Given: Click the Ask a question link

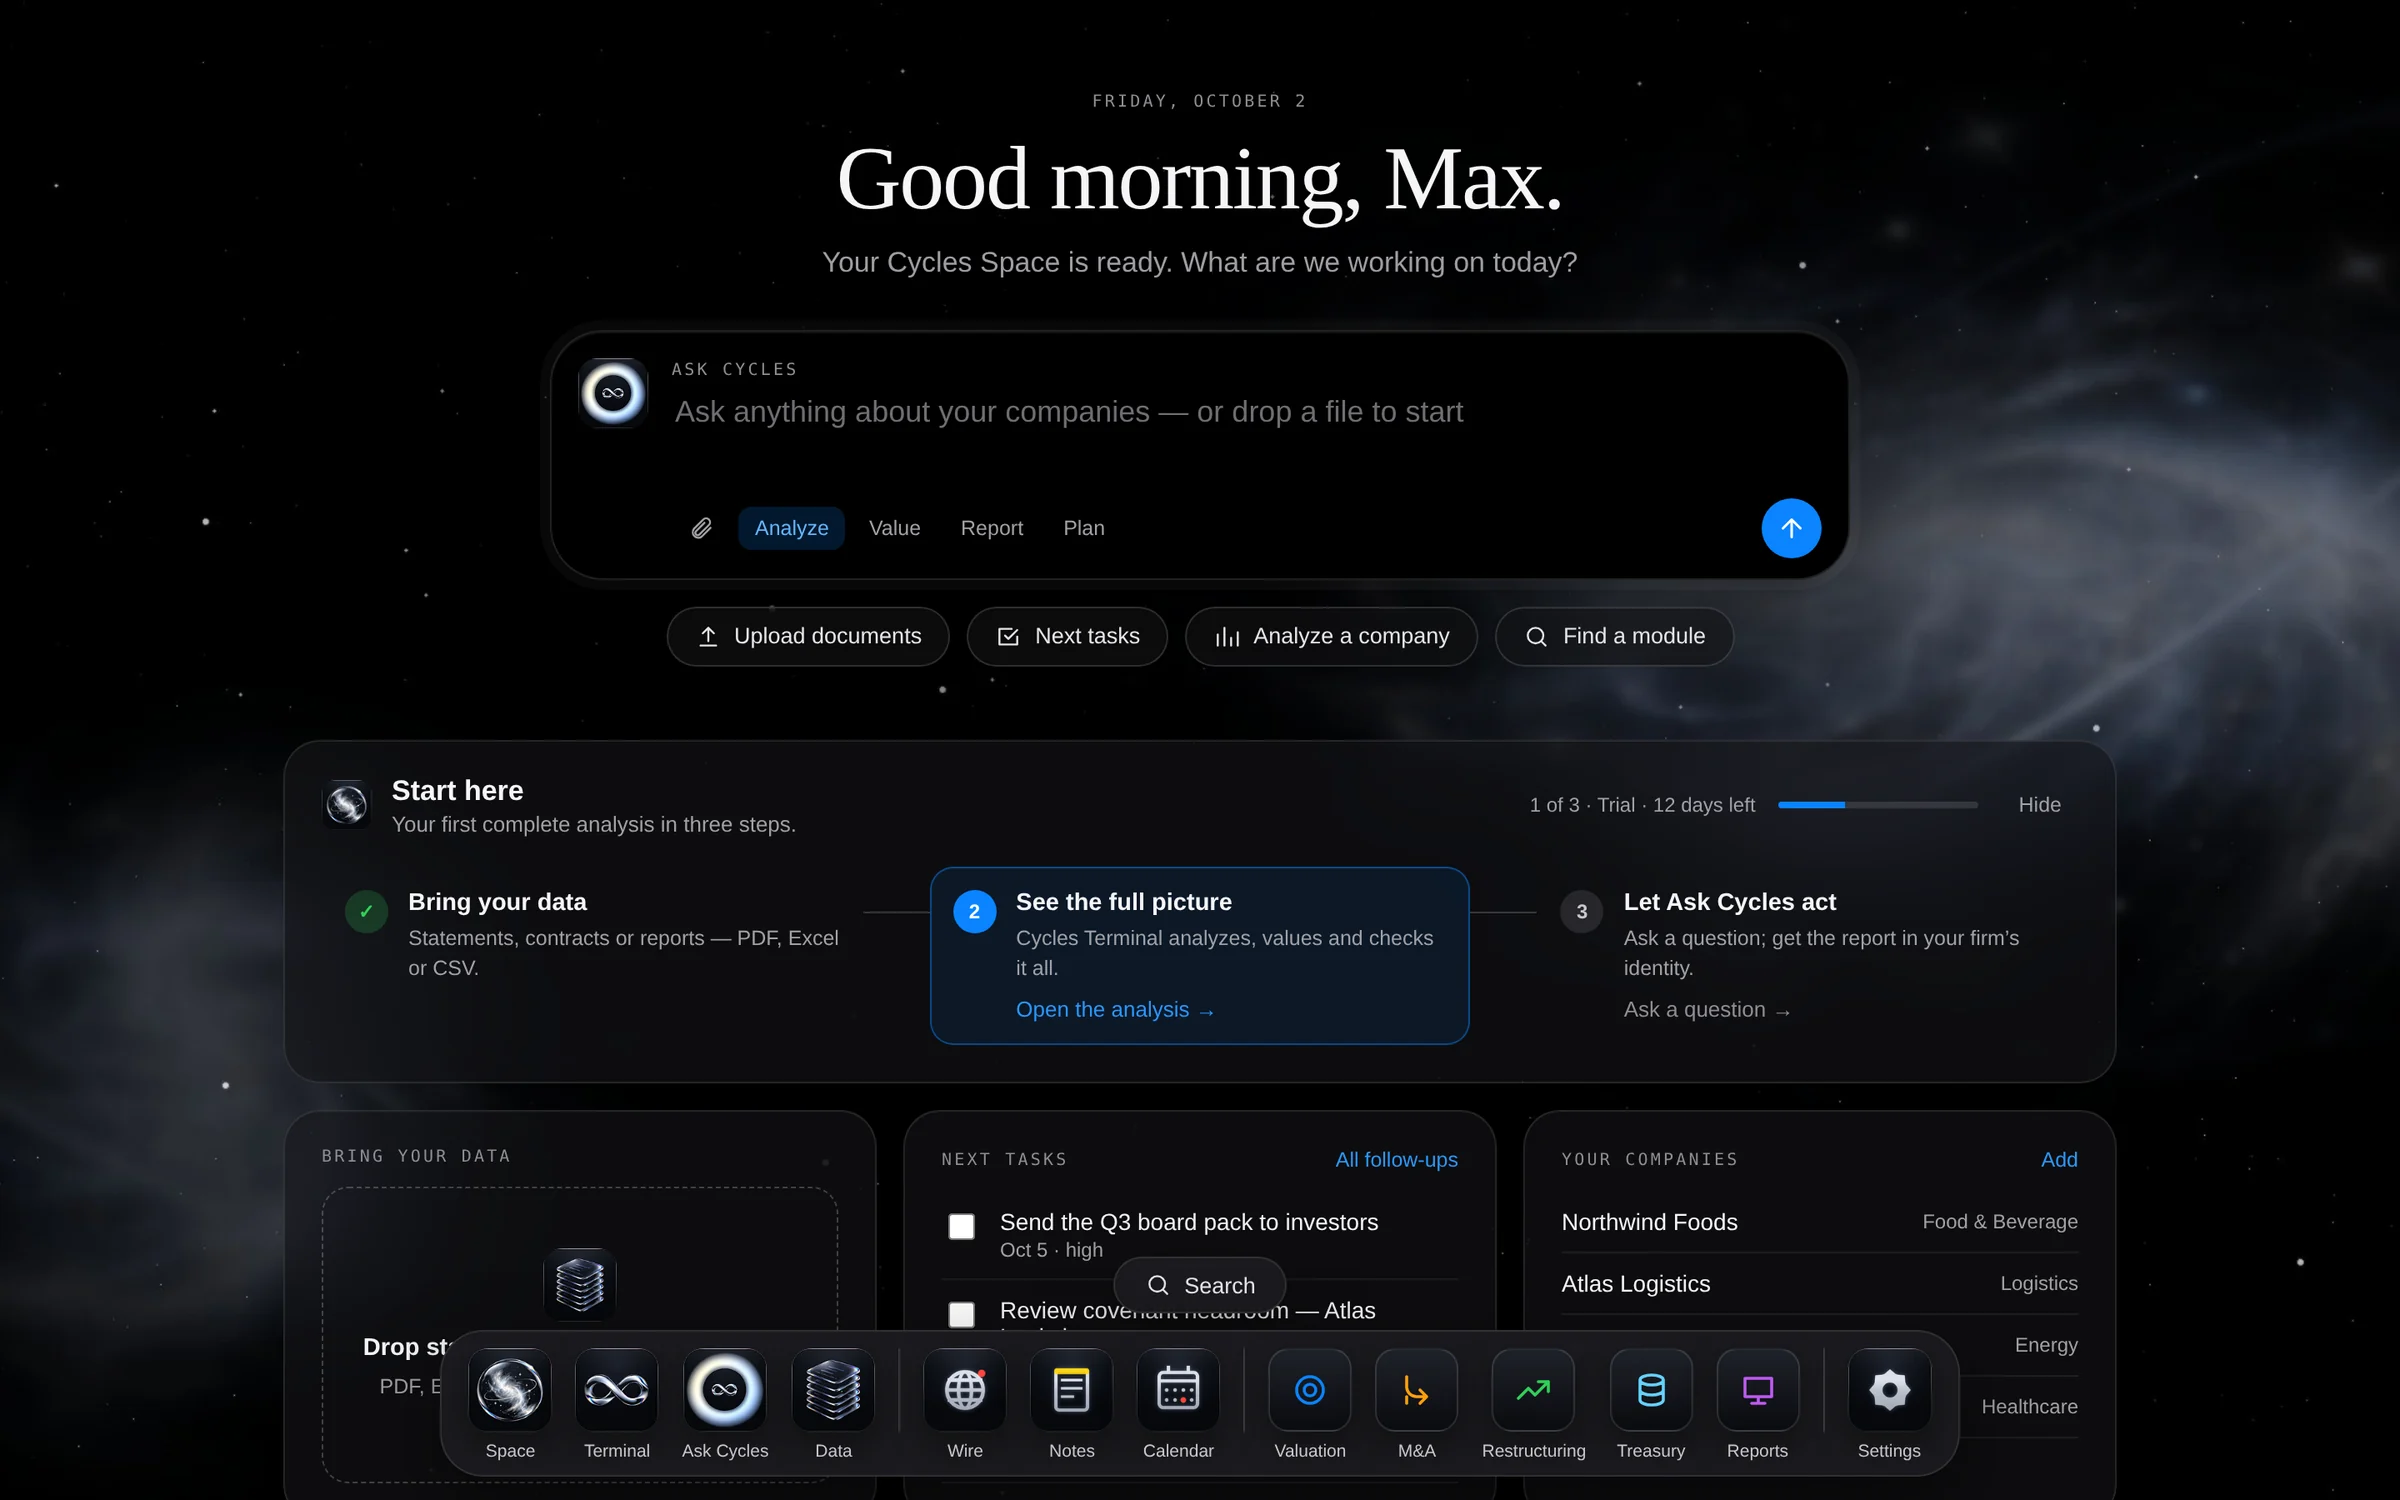Looking at the screenshot, I should click(x=1707, y=1010).
